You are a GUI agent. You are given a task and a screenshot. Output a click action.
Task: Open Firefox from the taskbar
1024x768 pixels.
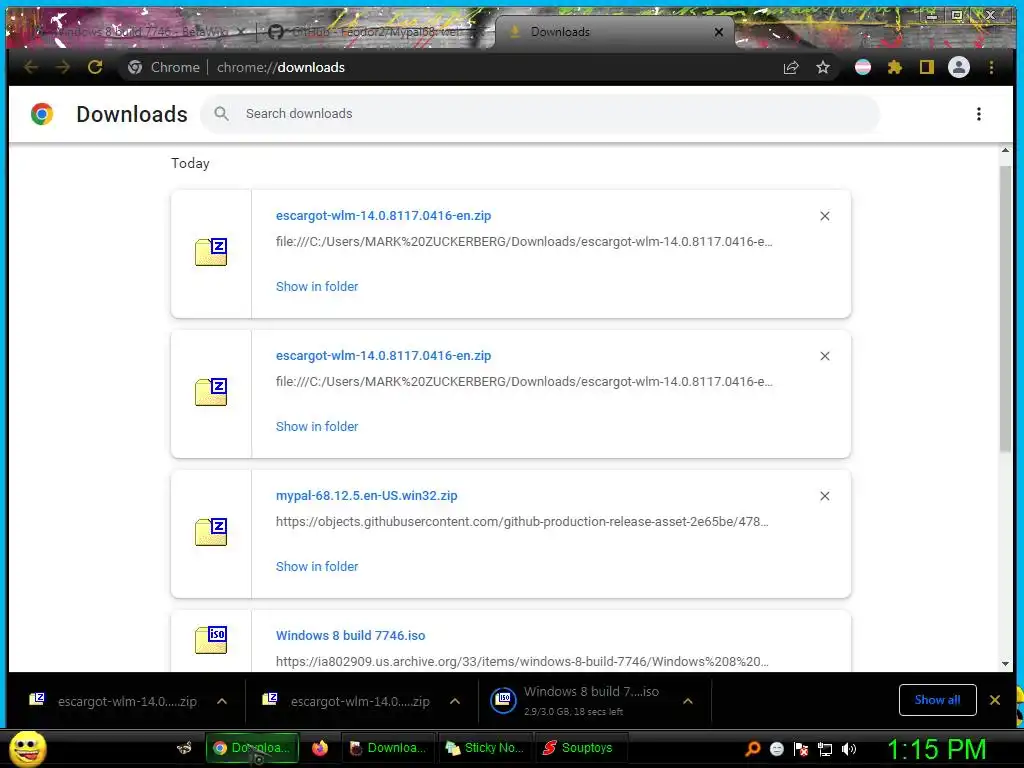point(319,748)
